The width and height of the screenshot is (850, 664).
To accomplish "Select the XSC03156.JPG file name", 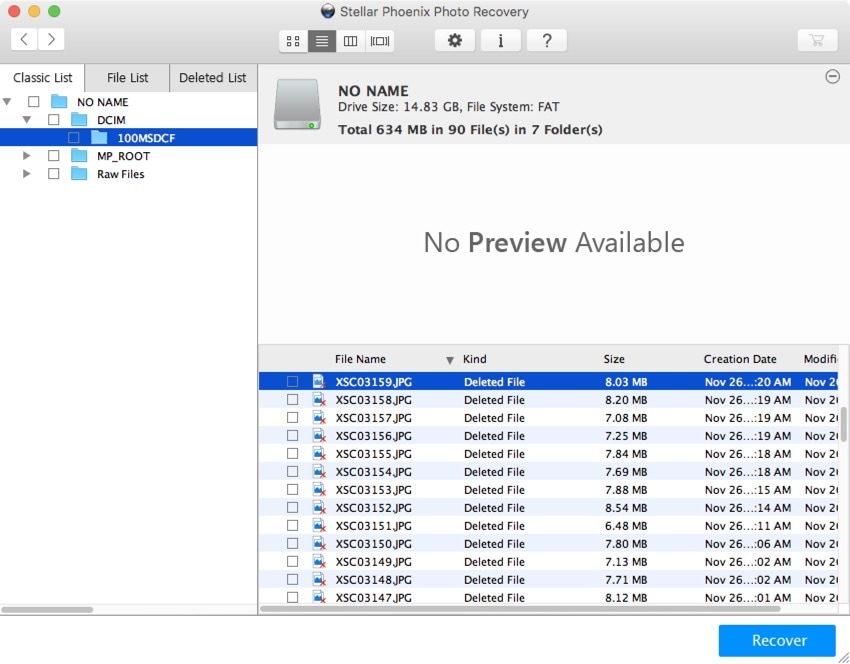I will (374, 436).
